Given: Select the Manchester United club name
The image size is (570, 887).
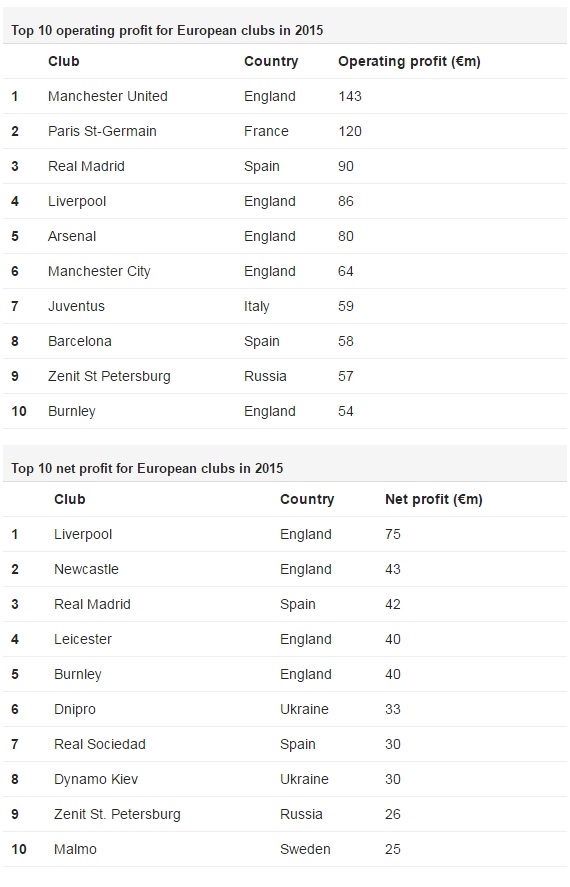Looking at the screenshot, I should [x=107, y=96].
